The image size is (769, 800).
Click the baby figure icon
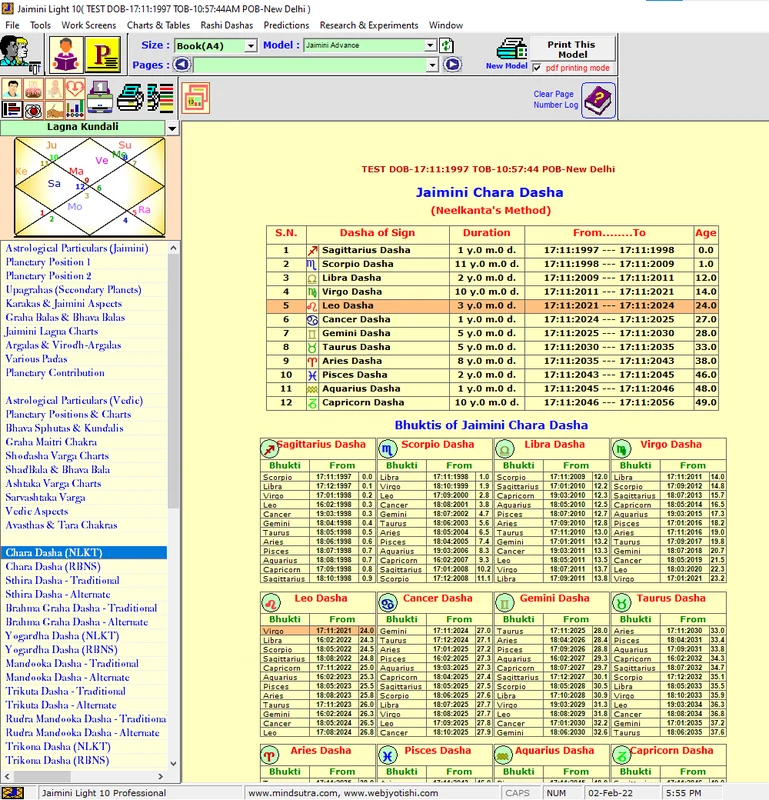[54, 89]
